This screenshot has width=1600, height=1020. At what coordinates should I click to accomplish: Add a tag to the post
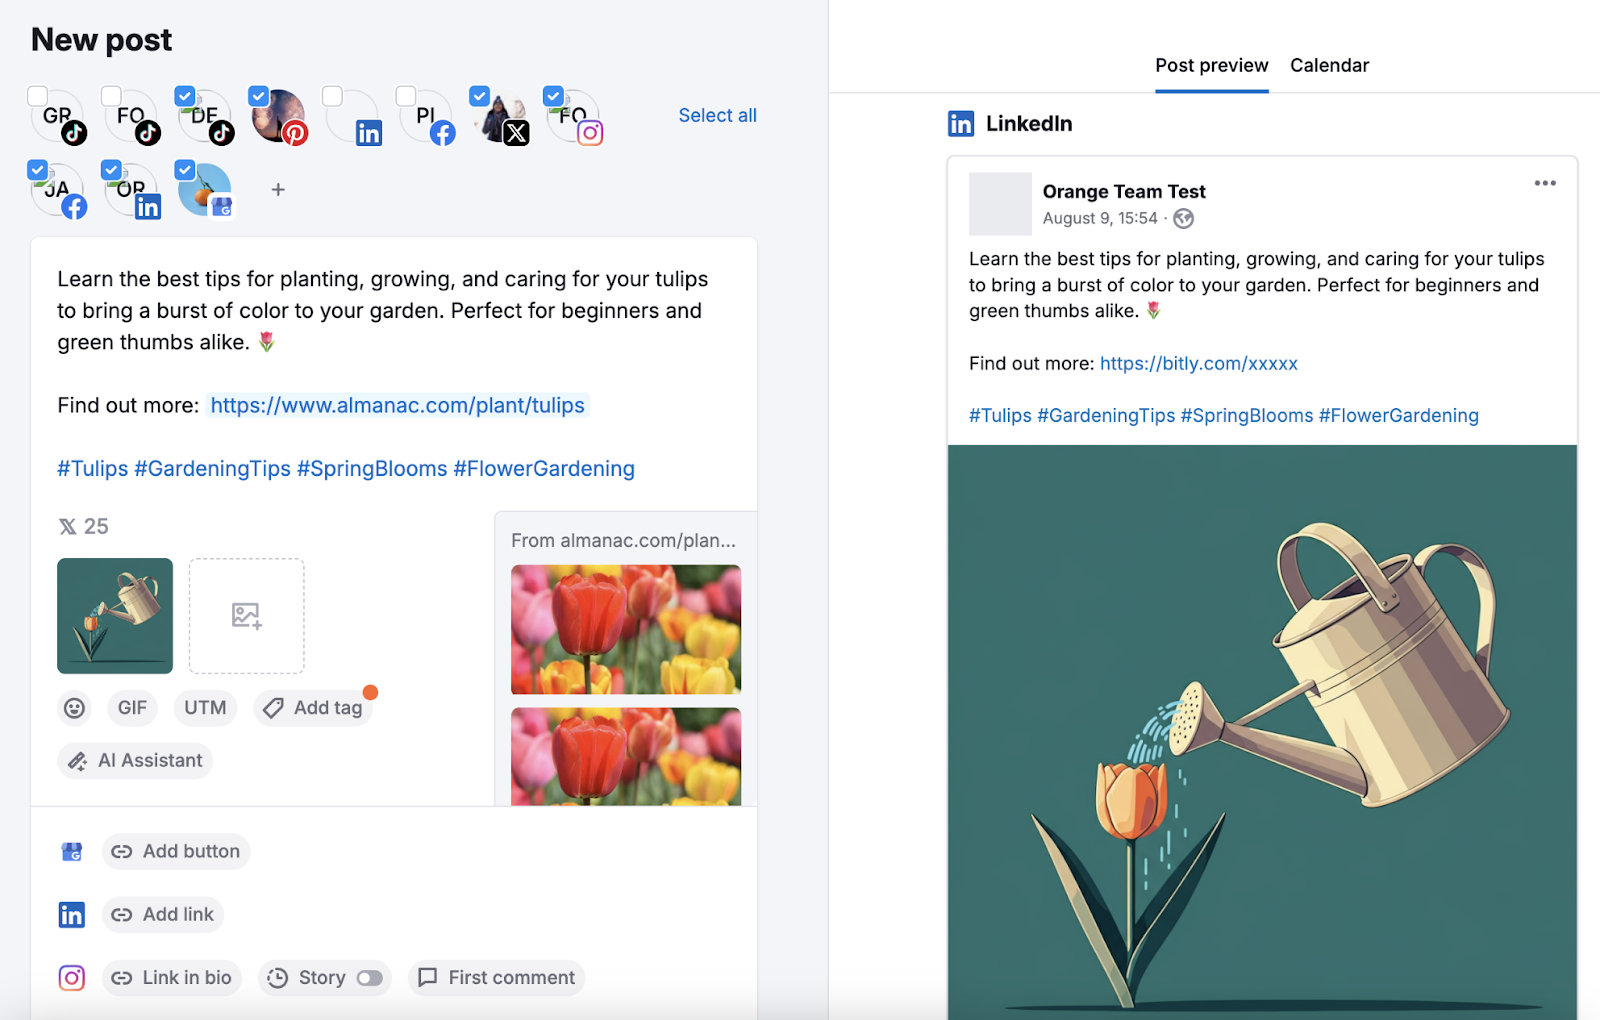click(x=313, y=708)
